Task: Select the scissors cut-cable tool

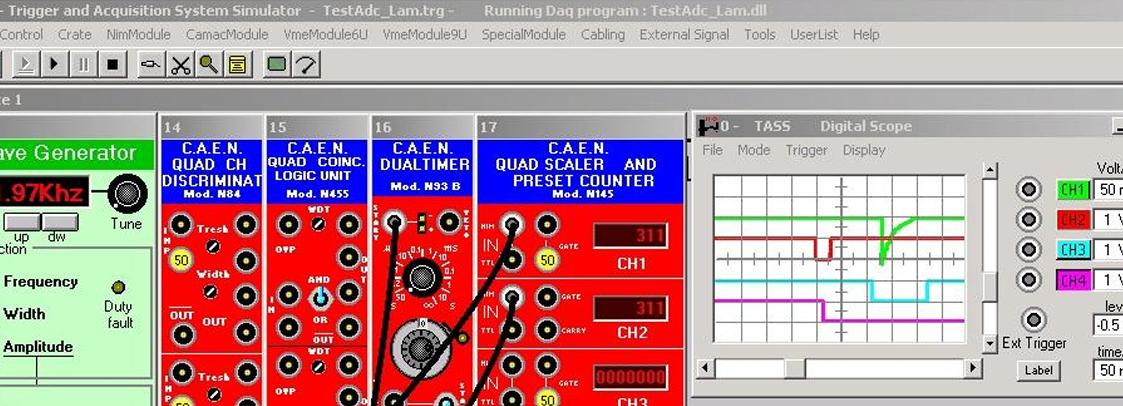Action: pos(180,64)
